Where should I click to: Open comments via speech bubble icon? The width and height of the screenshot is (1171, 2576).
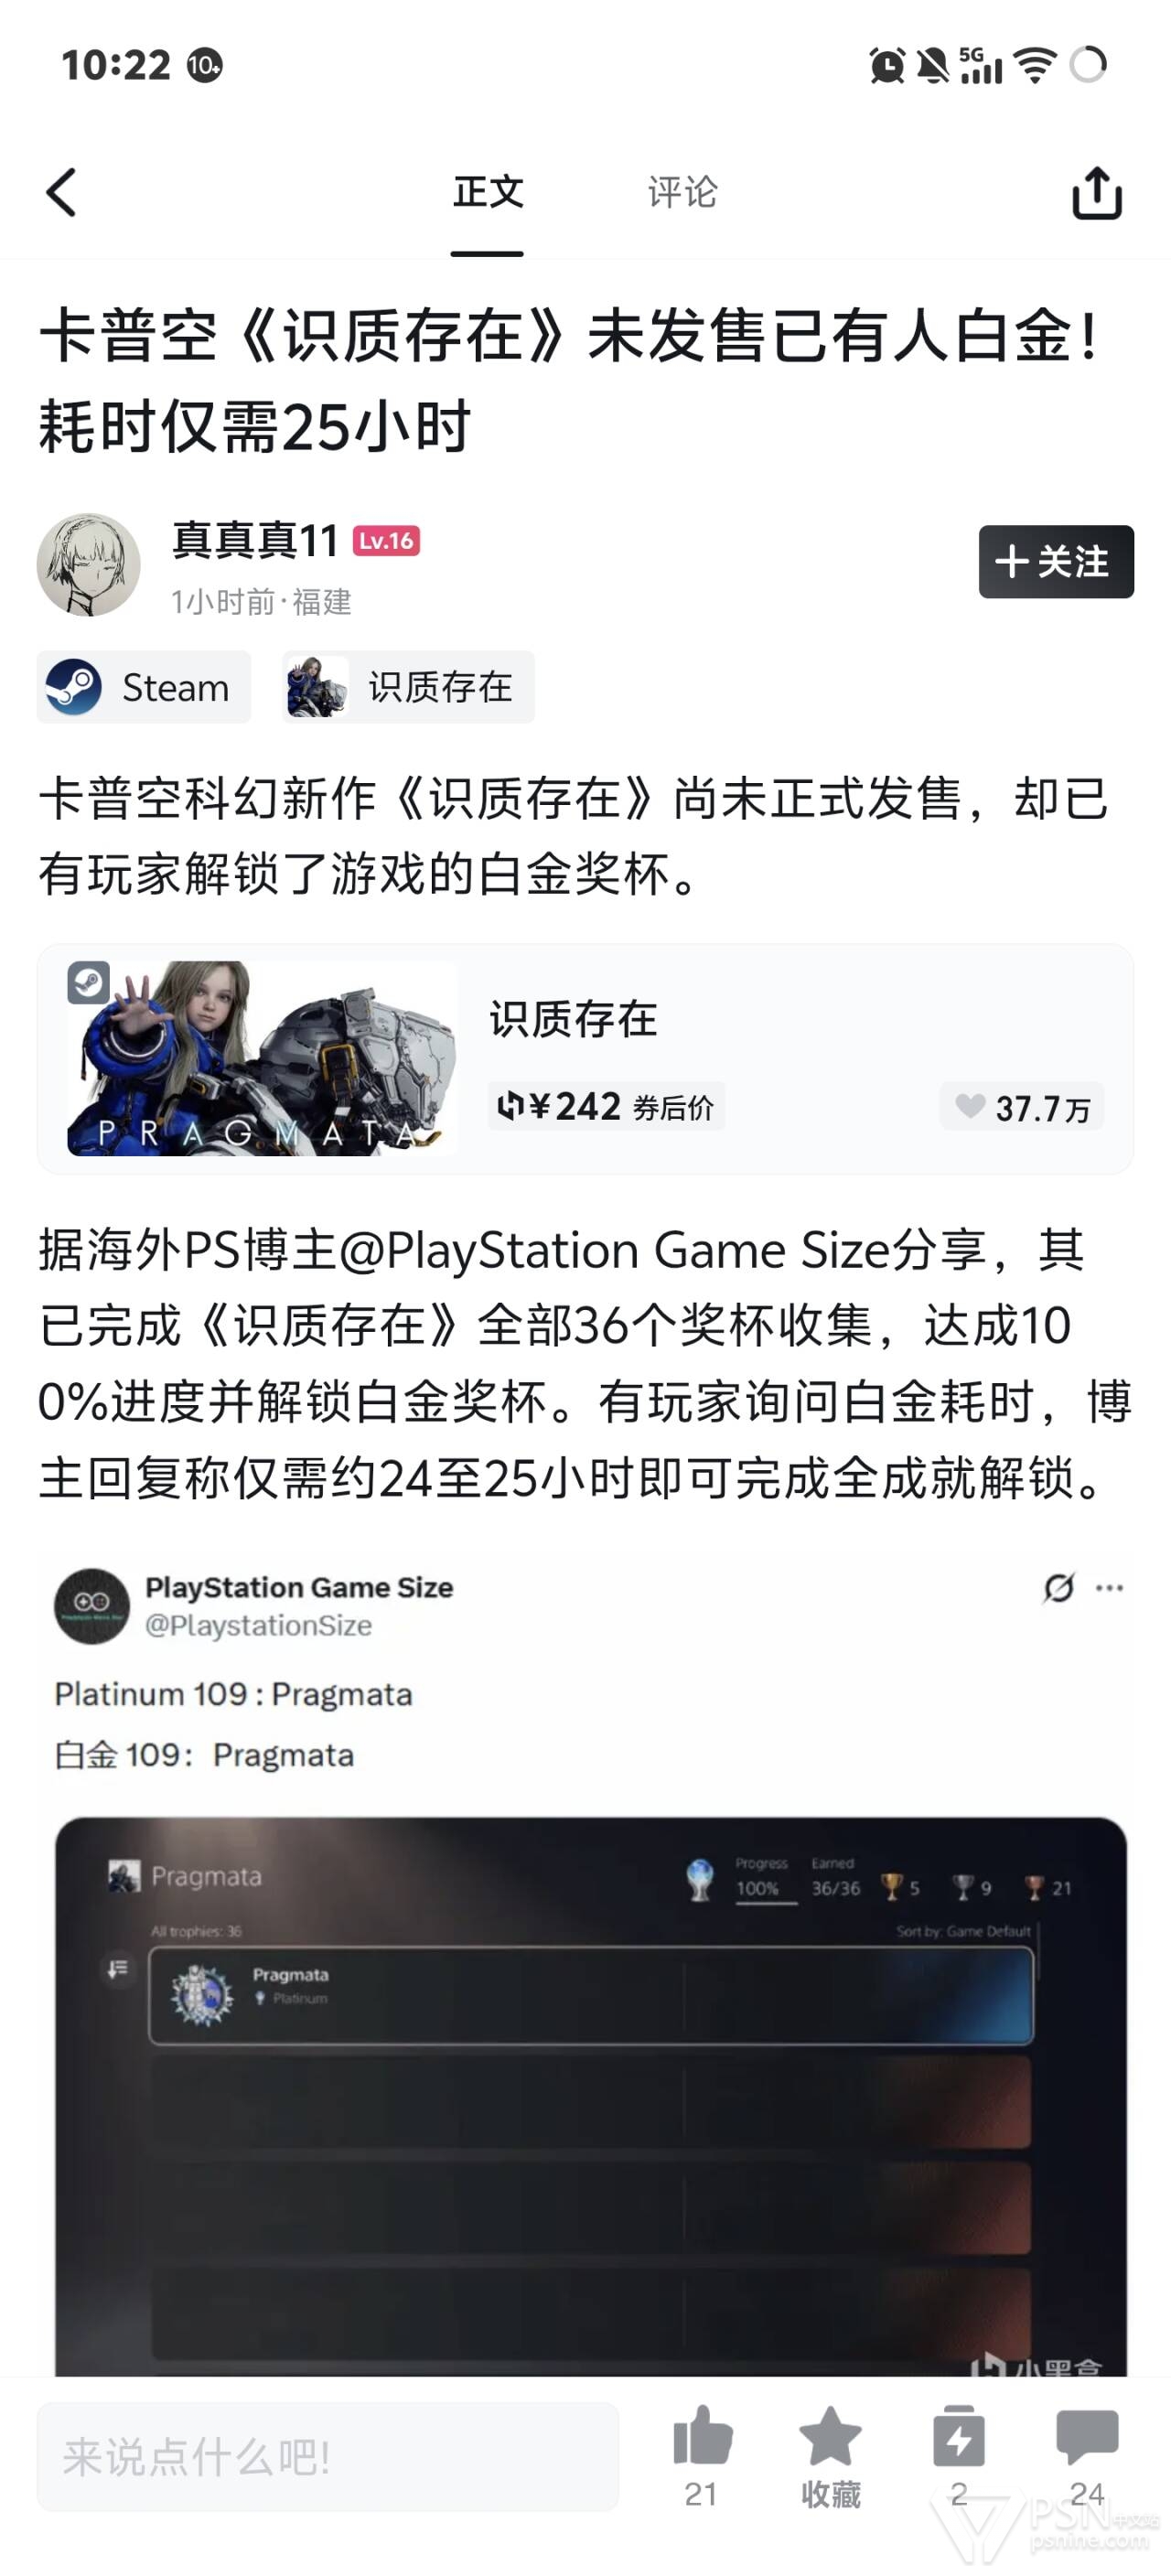click(x=1087, y=2436)
